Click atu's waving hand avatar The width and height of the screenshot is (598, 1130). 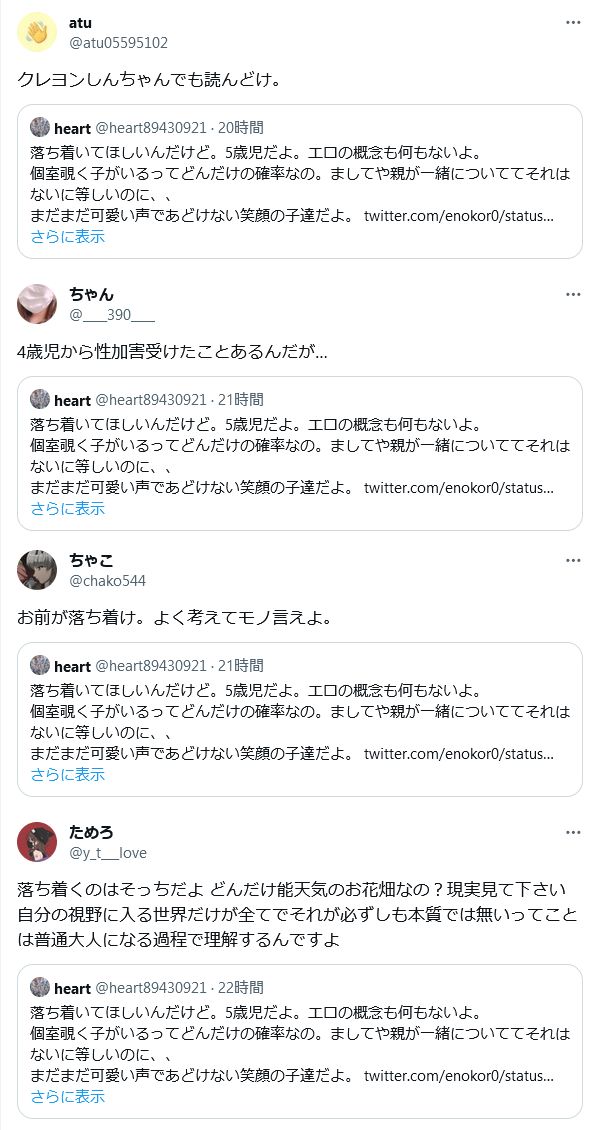click(37, 32)
